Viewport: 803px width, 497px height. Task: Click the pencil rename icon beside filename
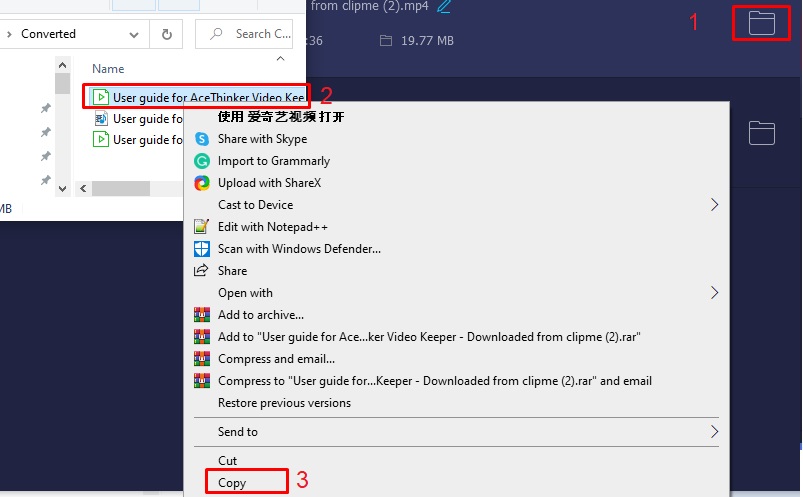[x=443, y=7]
